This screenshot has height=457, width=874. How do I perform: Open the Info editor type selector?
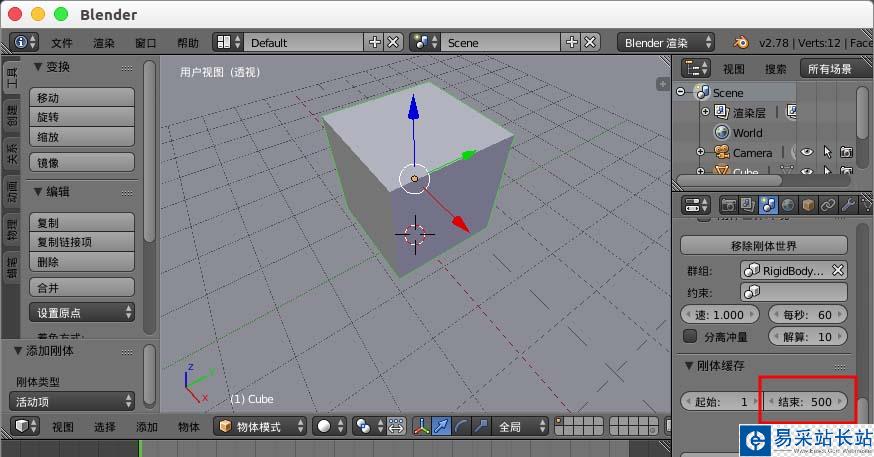coord(24,42)
